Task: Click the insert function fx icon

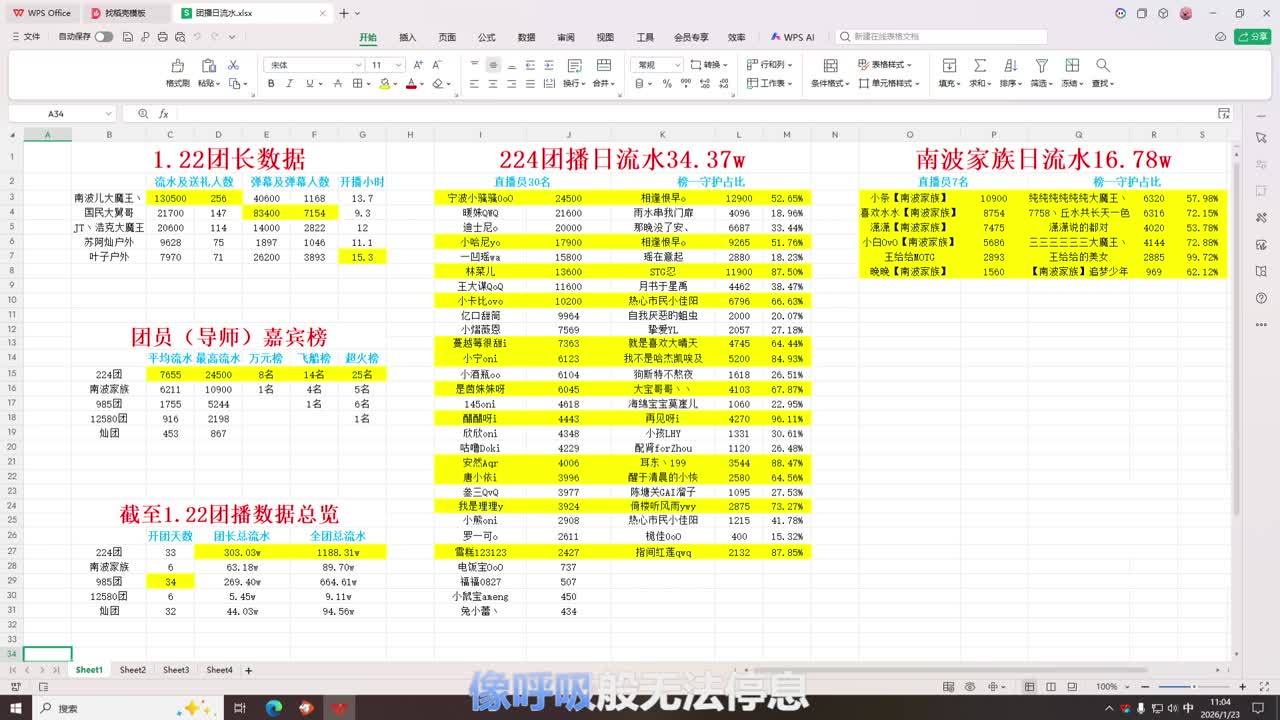Action: point(163,114)
